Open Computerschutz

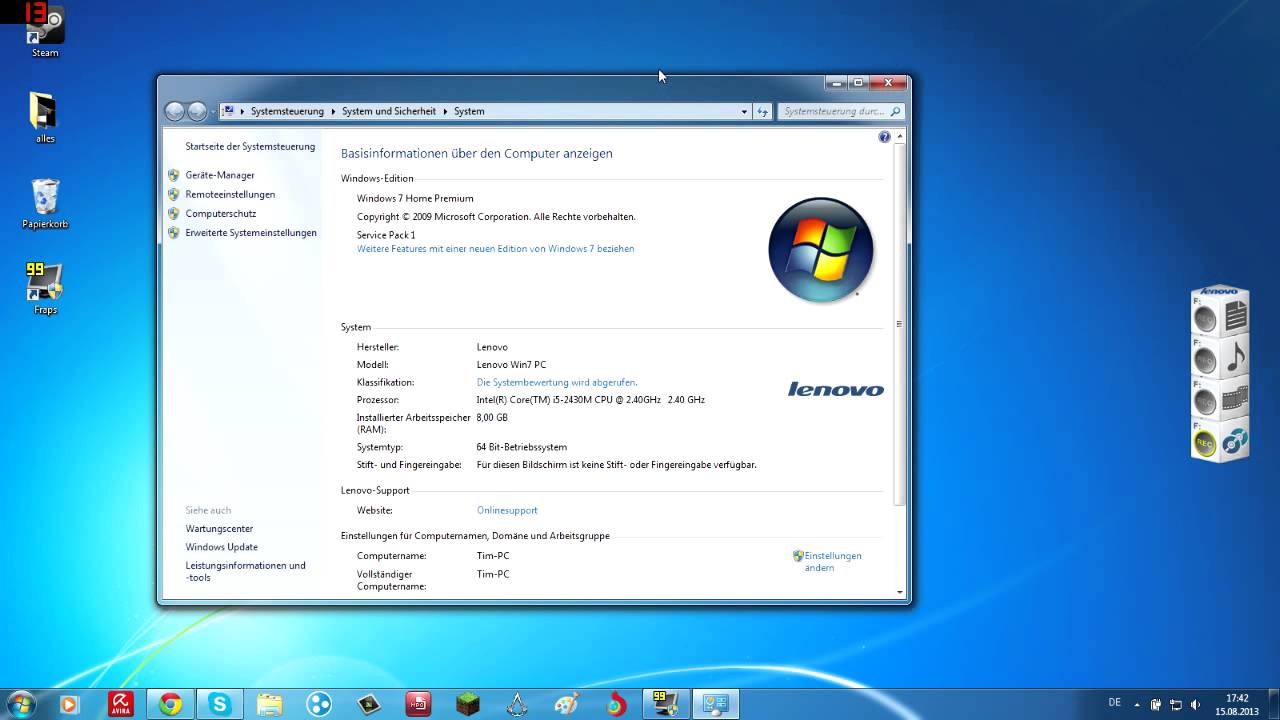[x=221, y=213]
